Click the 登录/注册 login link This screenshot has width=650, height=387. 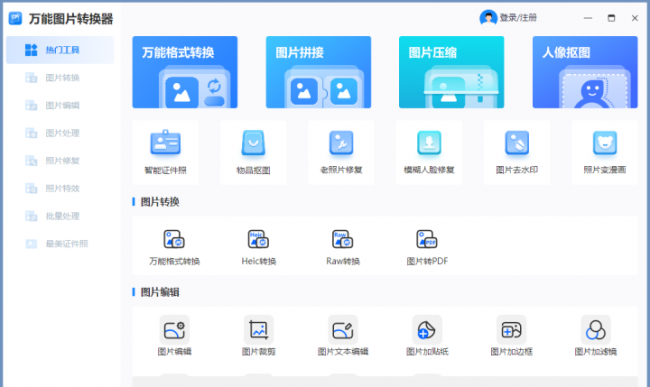pyautogui.click(x=518, y=18)
